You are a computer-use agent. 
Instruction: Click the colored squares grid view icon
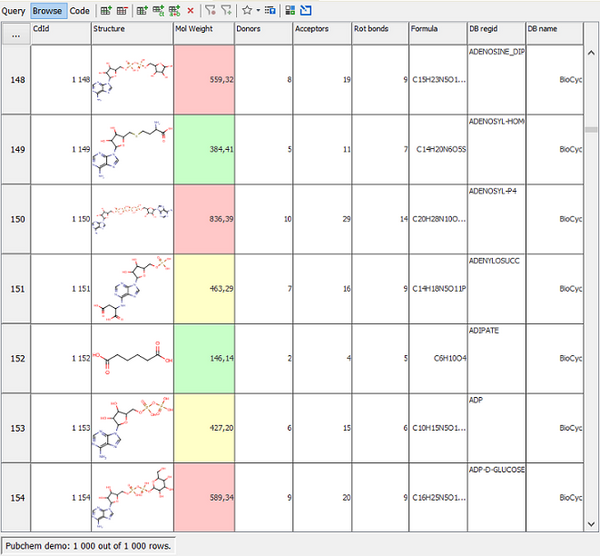pos(289,10)
